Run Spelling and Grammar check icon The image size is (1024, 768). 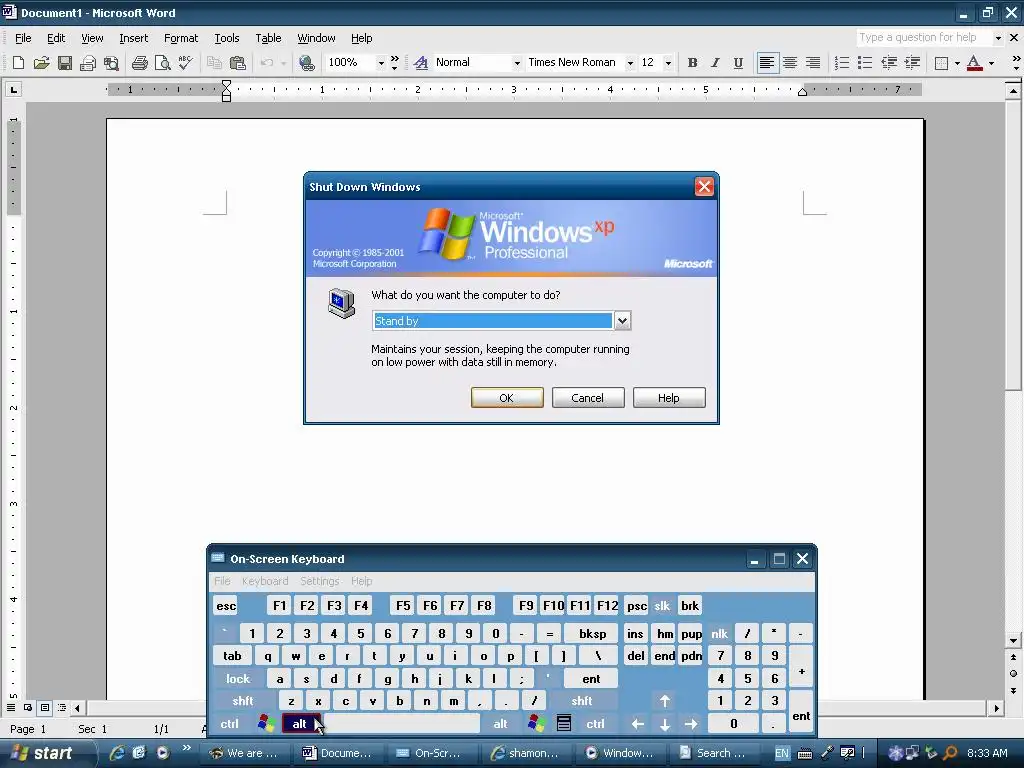pyautogui.click(x=185, y=63)
